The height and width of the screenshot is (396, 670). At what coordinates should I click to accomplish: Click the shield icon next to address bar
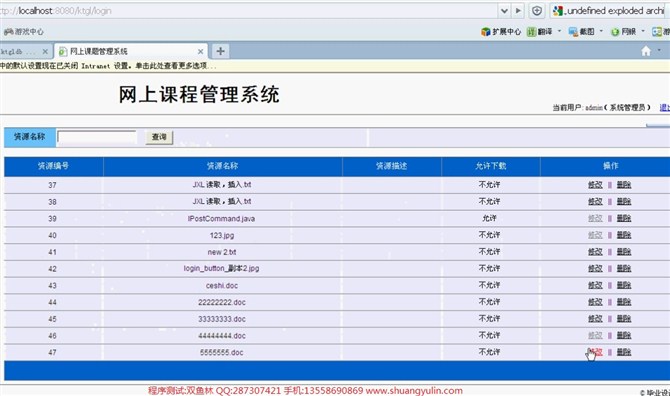537,11
